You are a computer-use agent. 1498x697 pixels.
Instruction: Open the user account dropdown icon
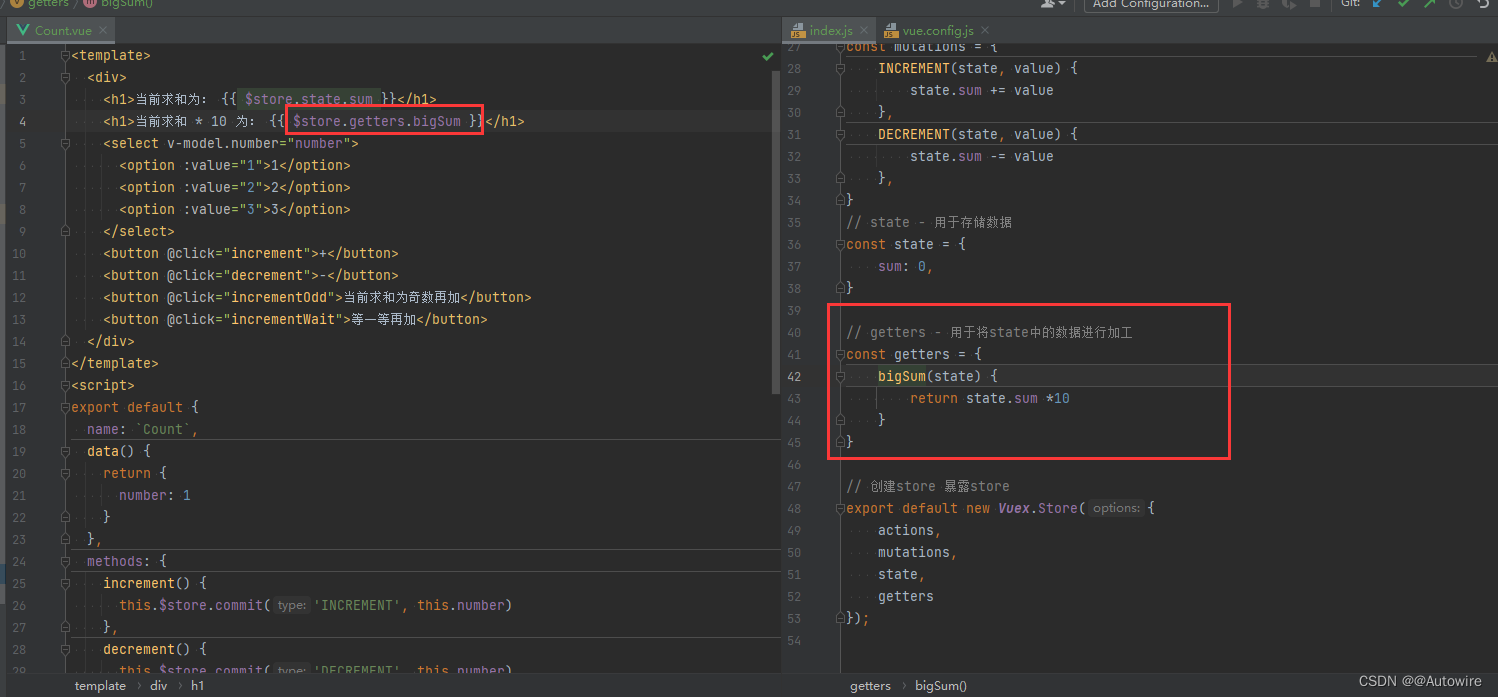[x=1053, y=4]
